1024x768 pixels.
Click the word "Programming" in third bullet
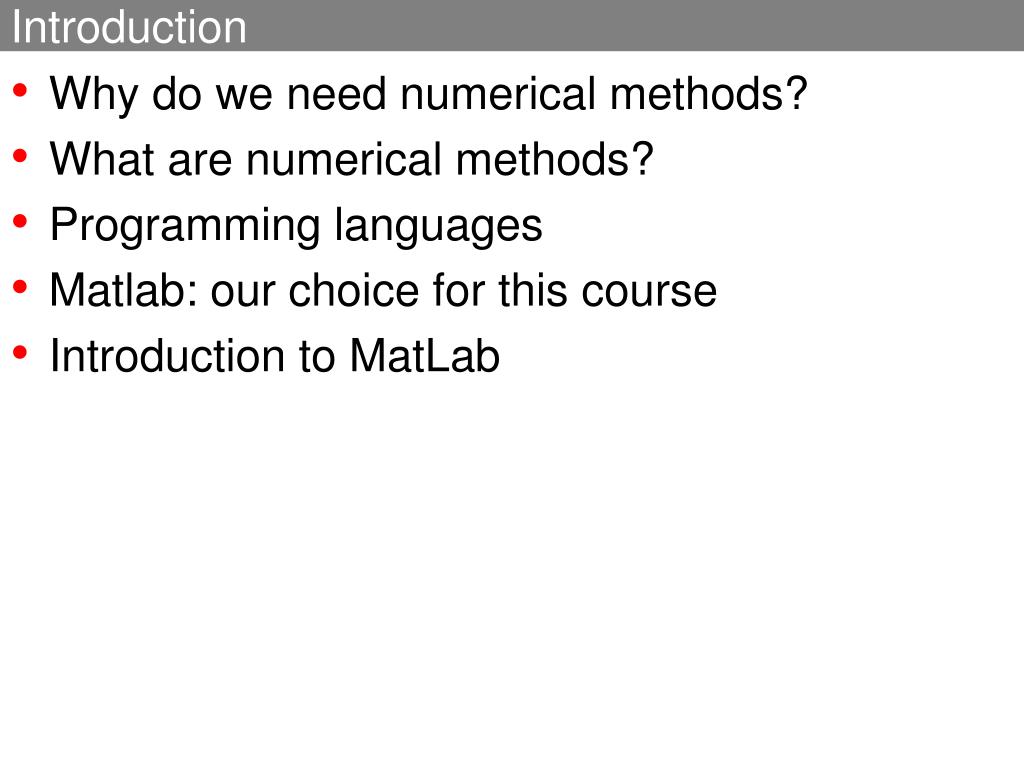point(185,227)
